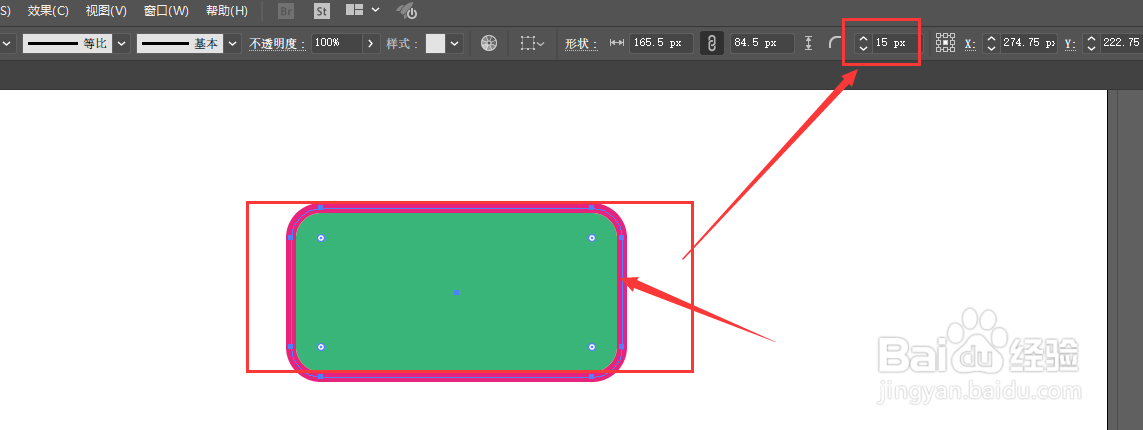Open the 形状 shape properties link
The image size is (1143, 430).
coord(581,44)
